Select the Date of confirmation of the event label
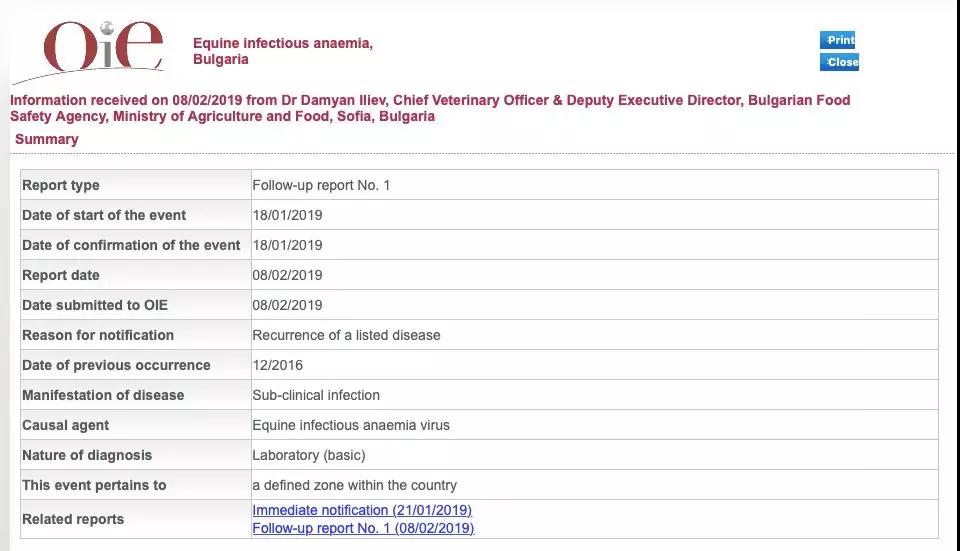 131,245
